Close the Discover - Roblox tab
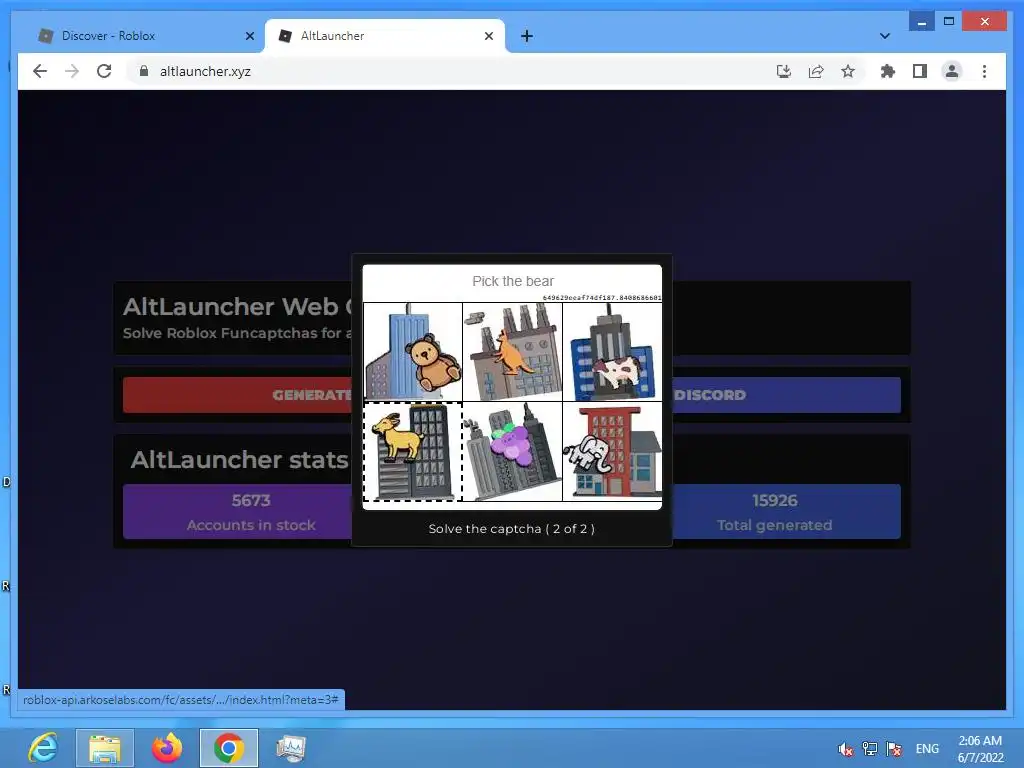The height and width of the screenshot is (768, 1024). pyautogui.click(x=249, y=36)
